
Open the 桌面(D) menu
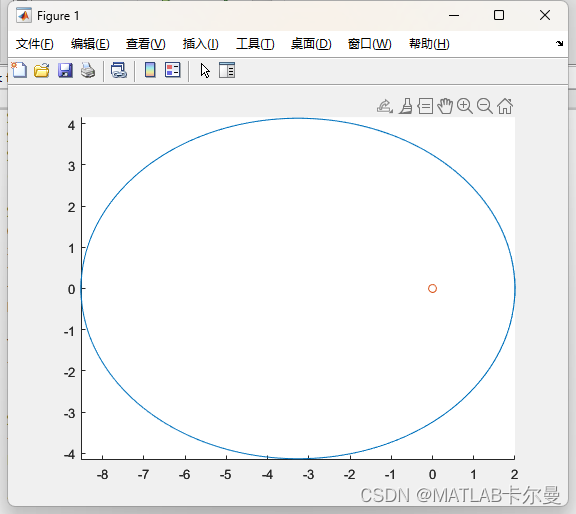pyautogui.click(x=311, y=44)
